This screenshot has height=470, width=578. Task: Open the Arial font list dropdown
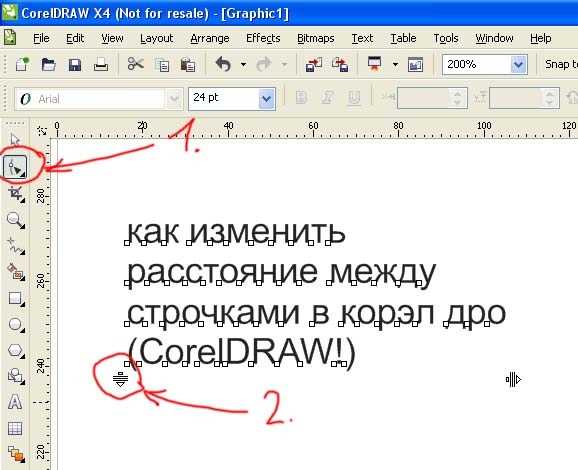[174, 99]
